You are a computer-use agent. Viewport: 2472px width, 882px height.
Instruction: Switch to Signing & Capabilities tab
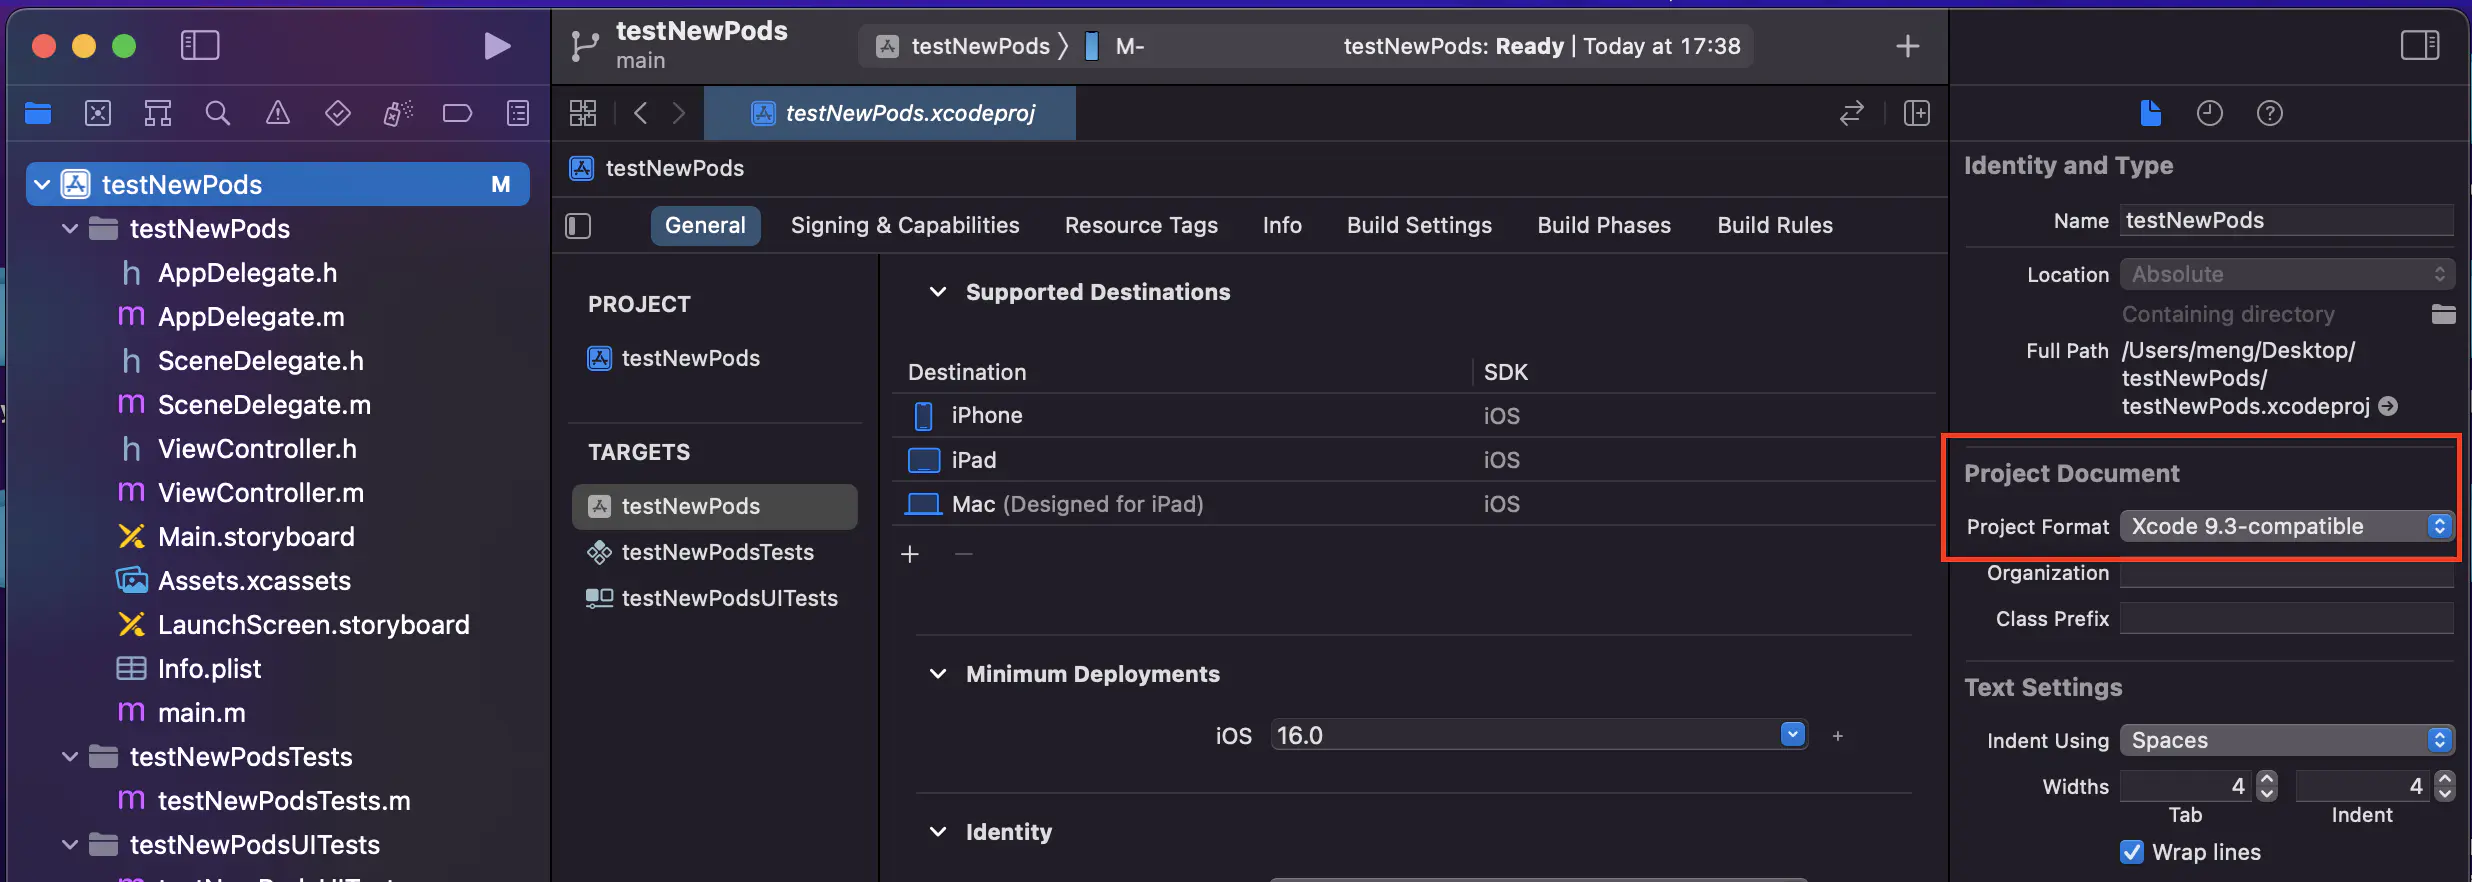coord(905,226)
